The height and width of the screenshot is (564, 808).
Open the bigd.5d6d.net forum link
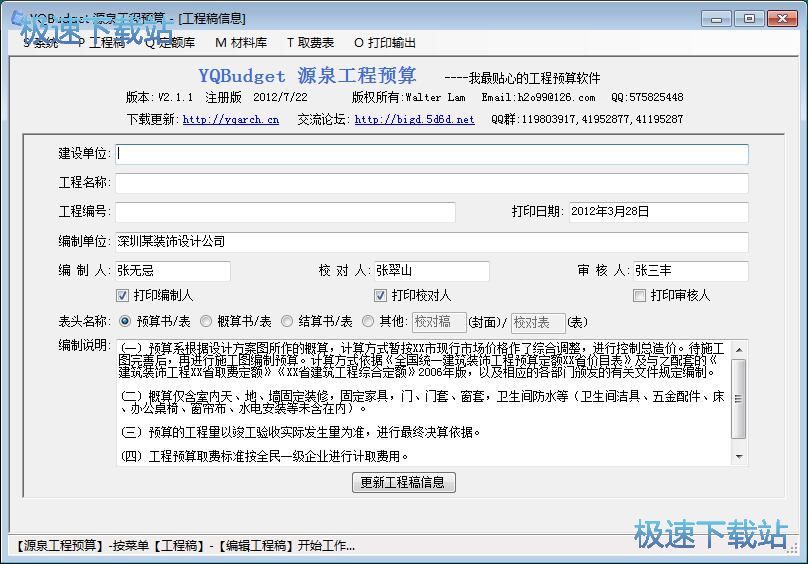point(414,119)
